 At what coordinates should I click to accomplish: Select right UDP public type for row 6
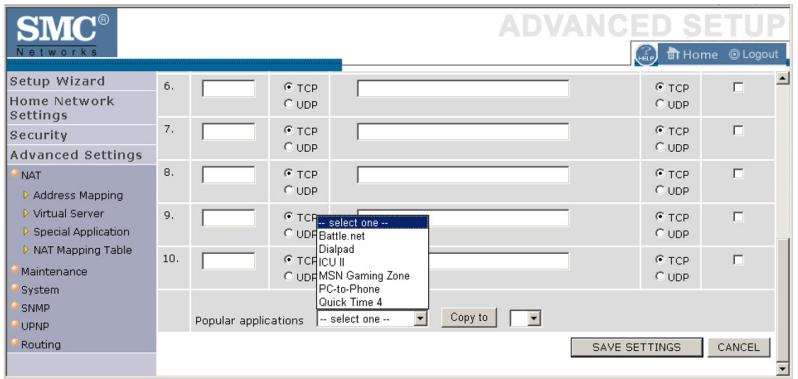tap(660, 104)
